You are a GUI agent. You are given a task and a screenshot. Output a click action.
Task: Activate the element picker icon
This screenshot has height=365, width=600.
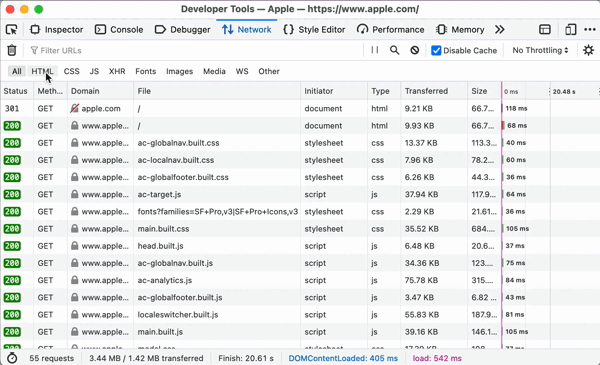11,29
